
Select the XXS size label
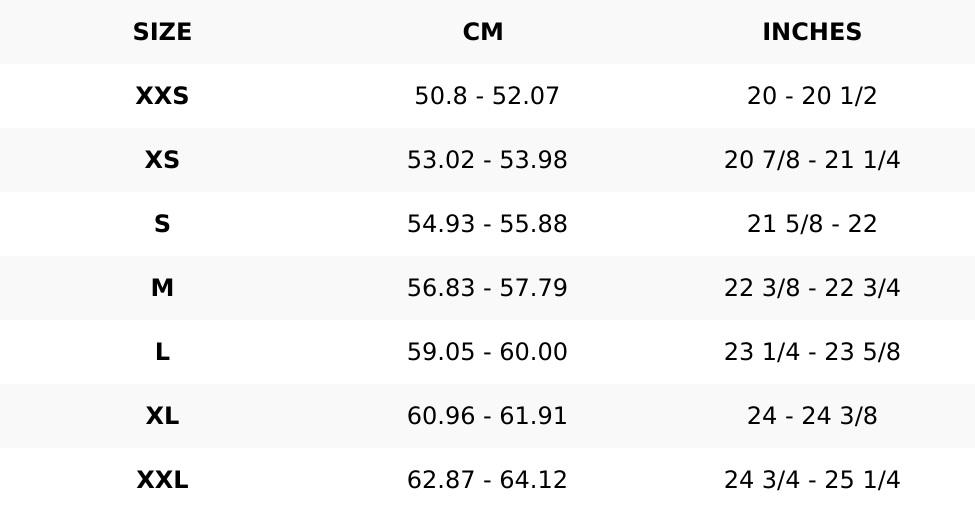(162, 96)
